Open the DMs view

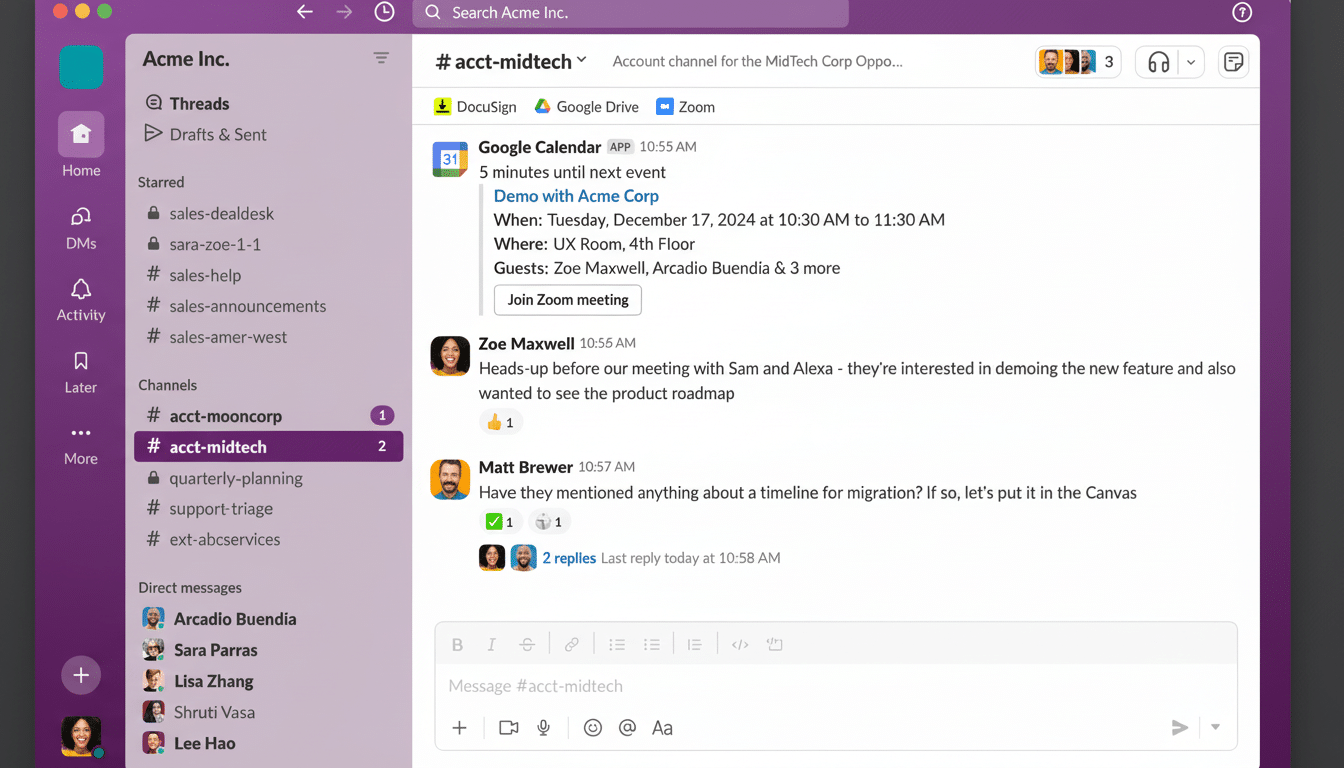coord(80,226)
